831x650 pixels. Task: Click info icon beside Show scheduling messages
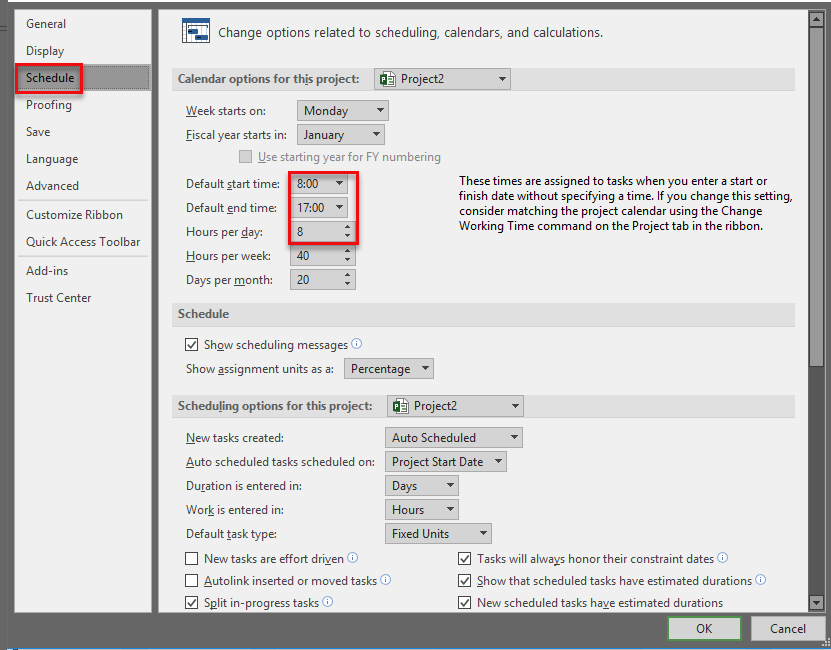(x=357, y=344)
